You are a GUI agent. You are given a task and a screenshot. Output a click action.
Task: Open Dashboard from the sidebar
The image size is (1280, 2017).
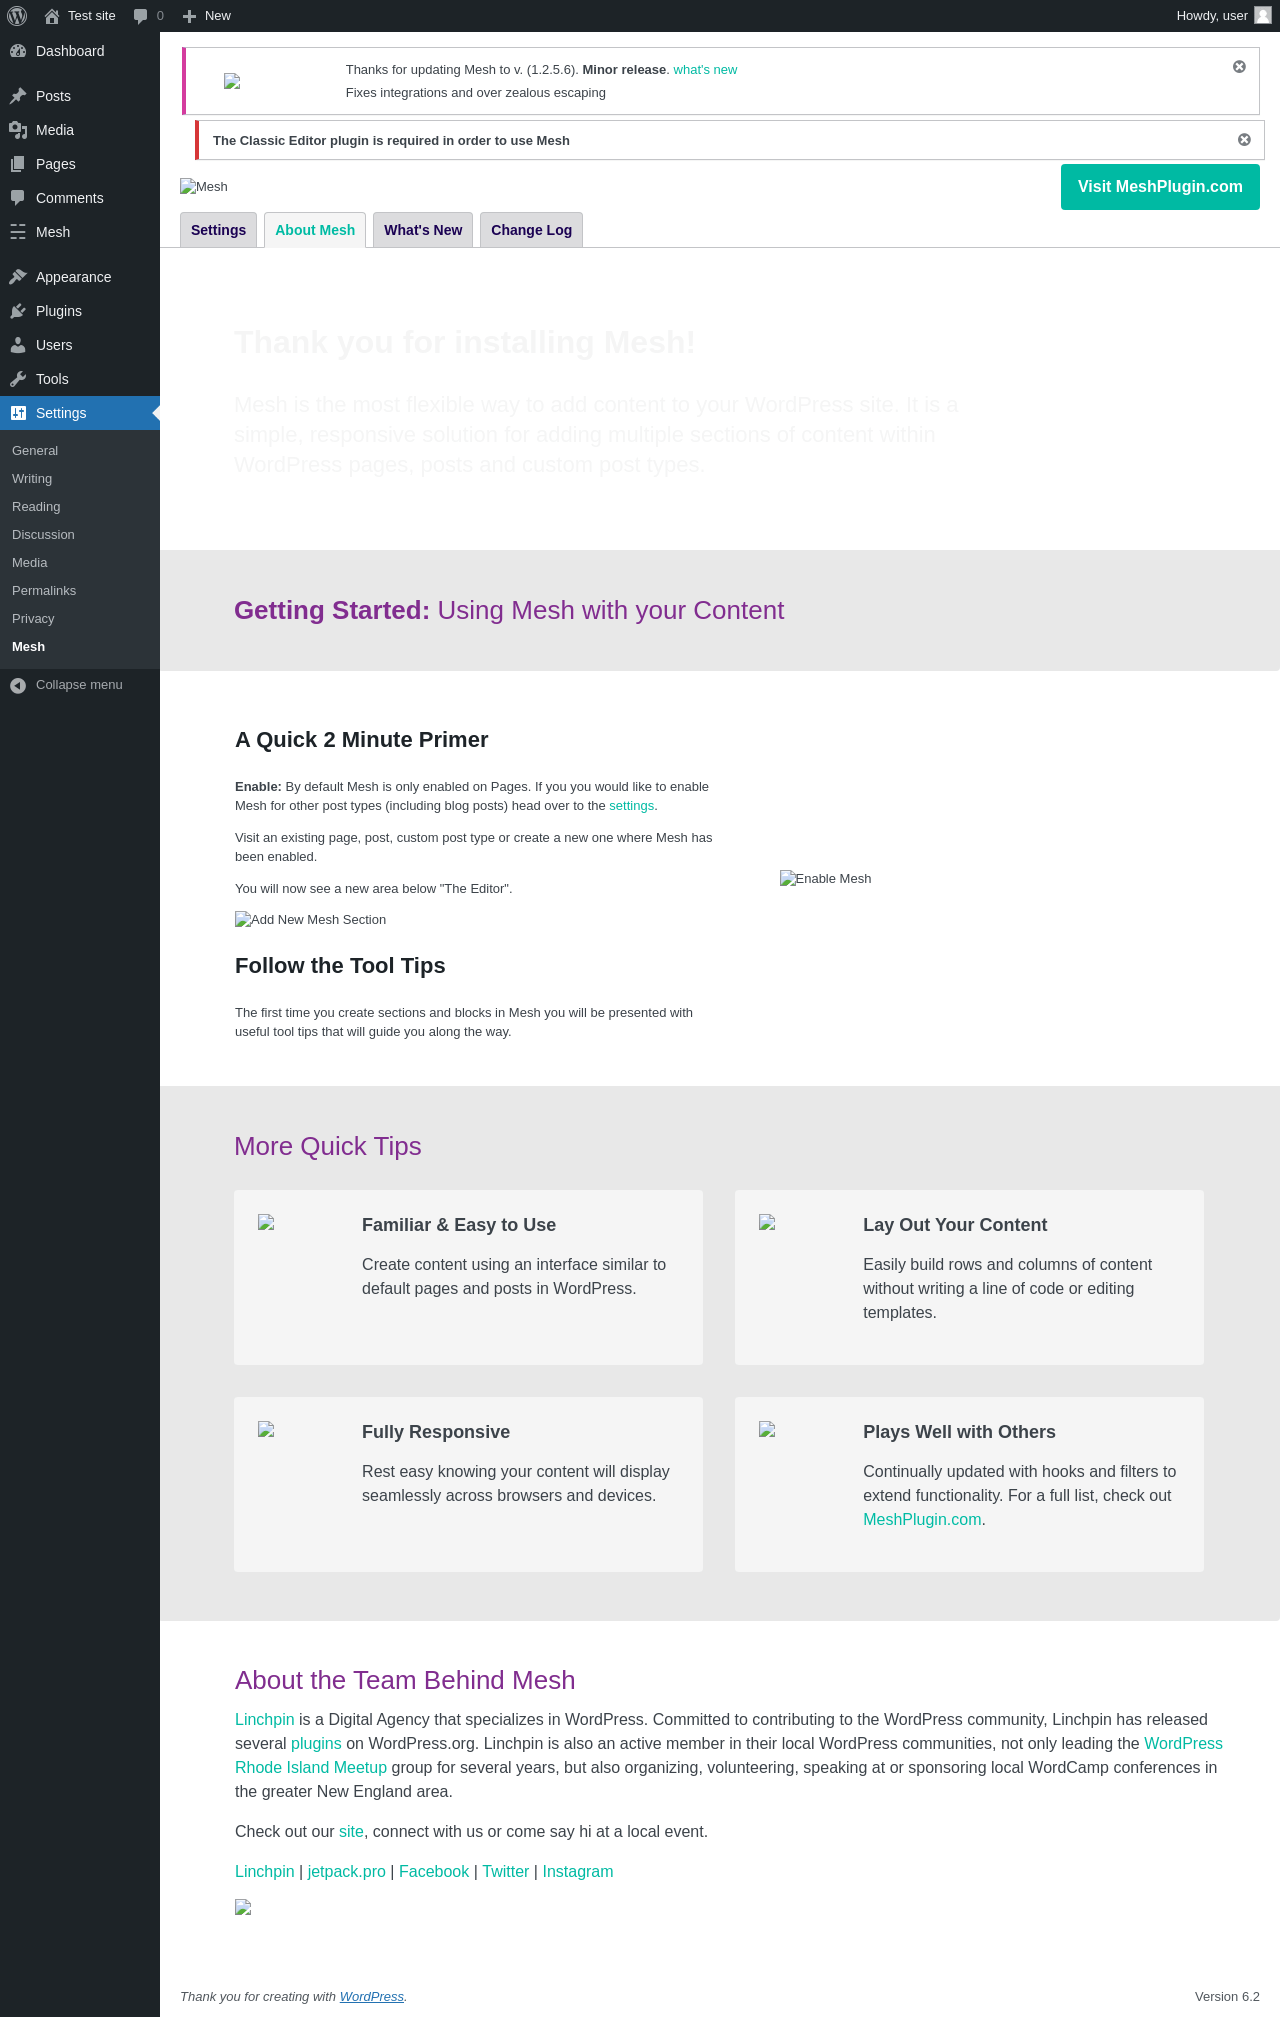point(80,51)
